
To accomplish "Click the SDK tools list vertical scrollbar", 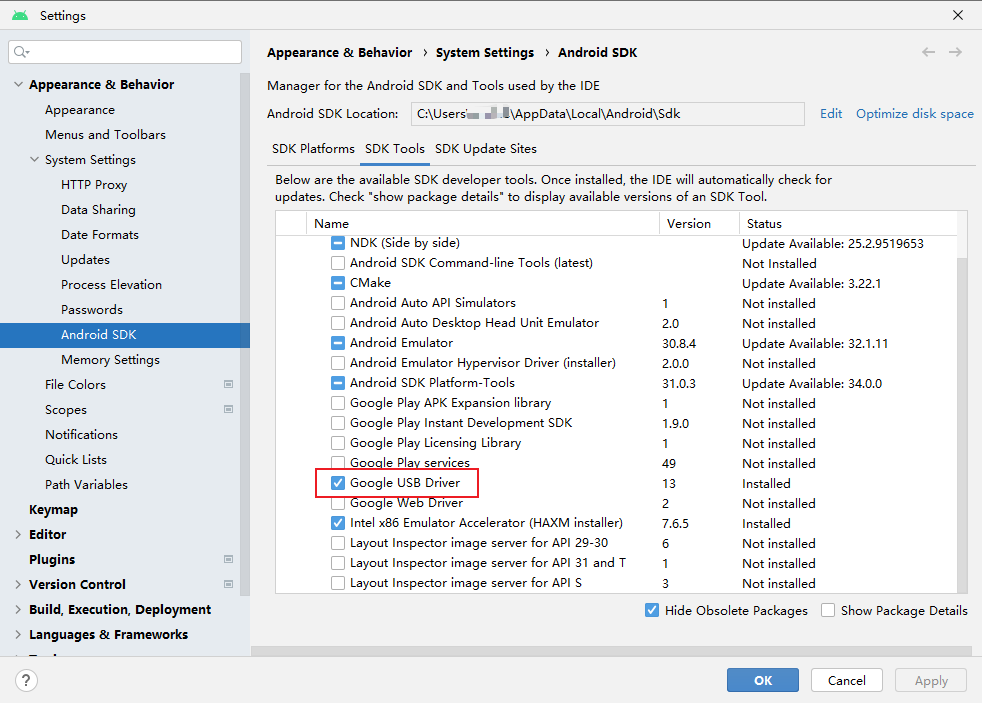I will [x=962, y=420].
